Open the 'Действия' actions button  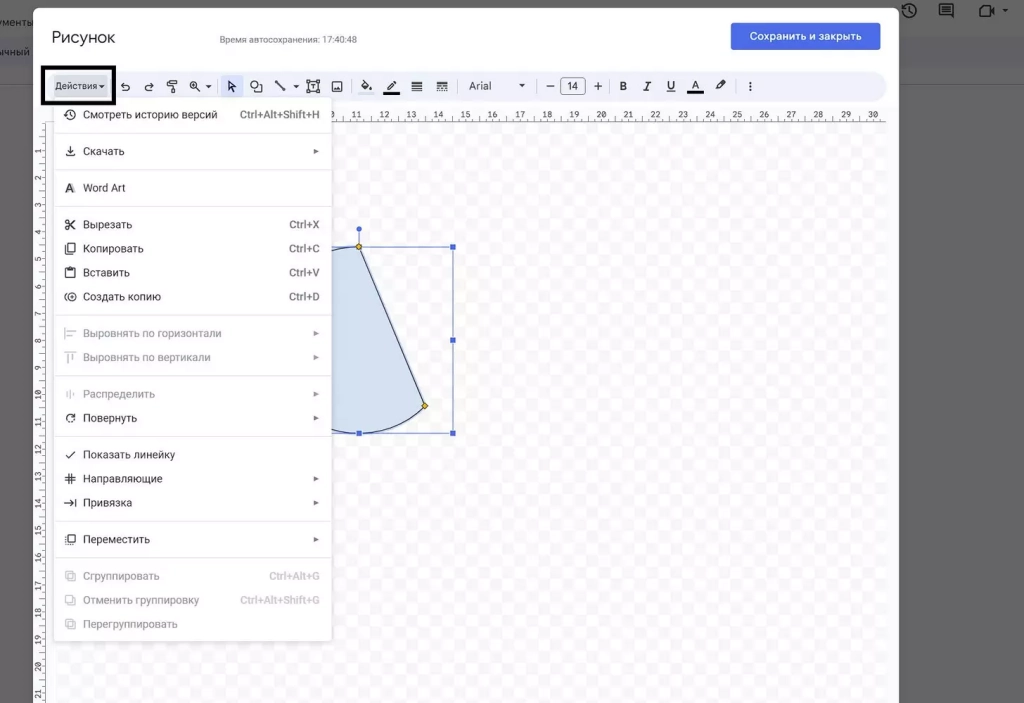pos(79,87)
